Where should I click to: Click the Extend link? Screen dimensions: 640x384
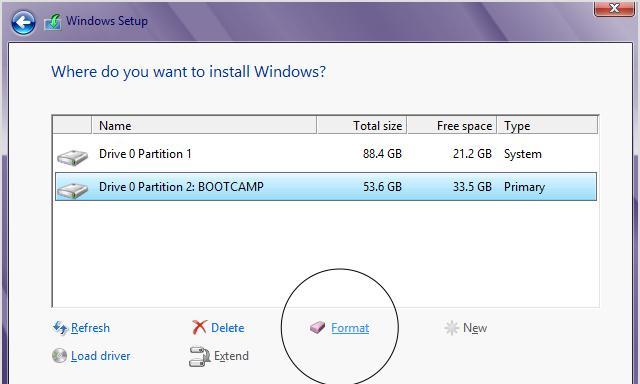[231, 356]
